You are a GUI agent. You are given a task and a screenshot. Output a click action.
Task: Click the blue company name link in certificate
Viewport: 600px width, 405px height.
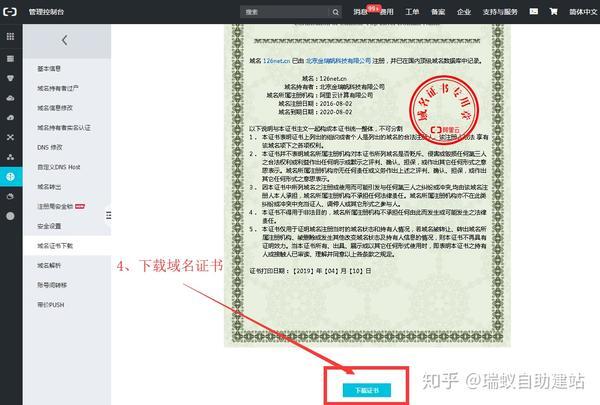339,61
